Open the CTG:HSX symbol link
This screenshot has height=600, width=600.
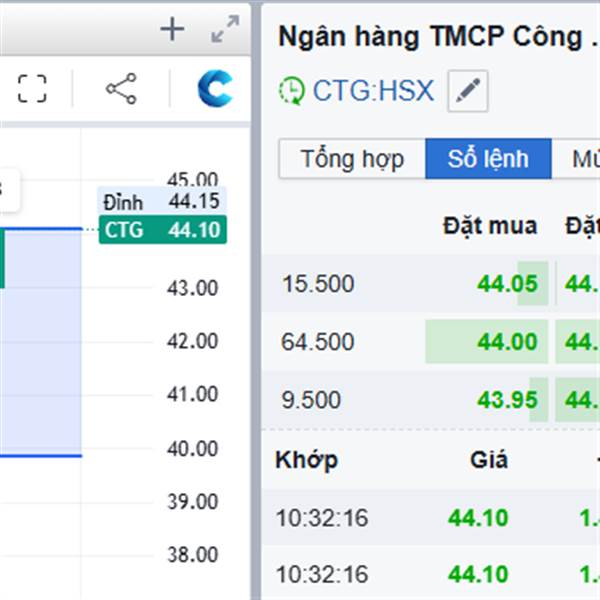[373, 91]
